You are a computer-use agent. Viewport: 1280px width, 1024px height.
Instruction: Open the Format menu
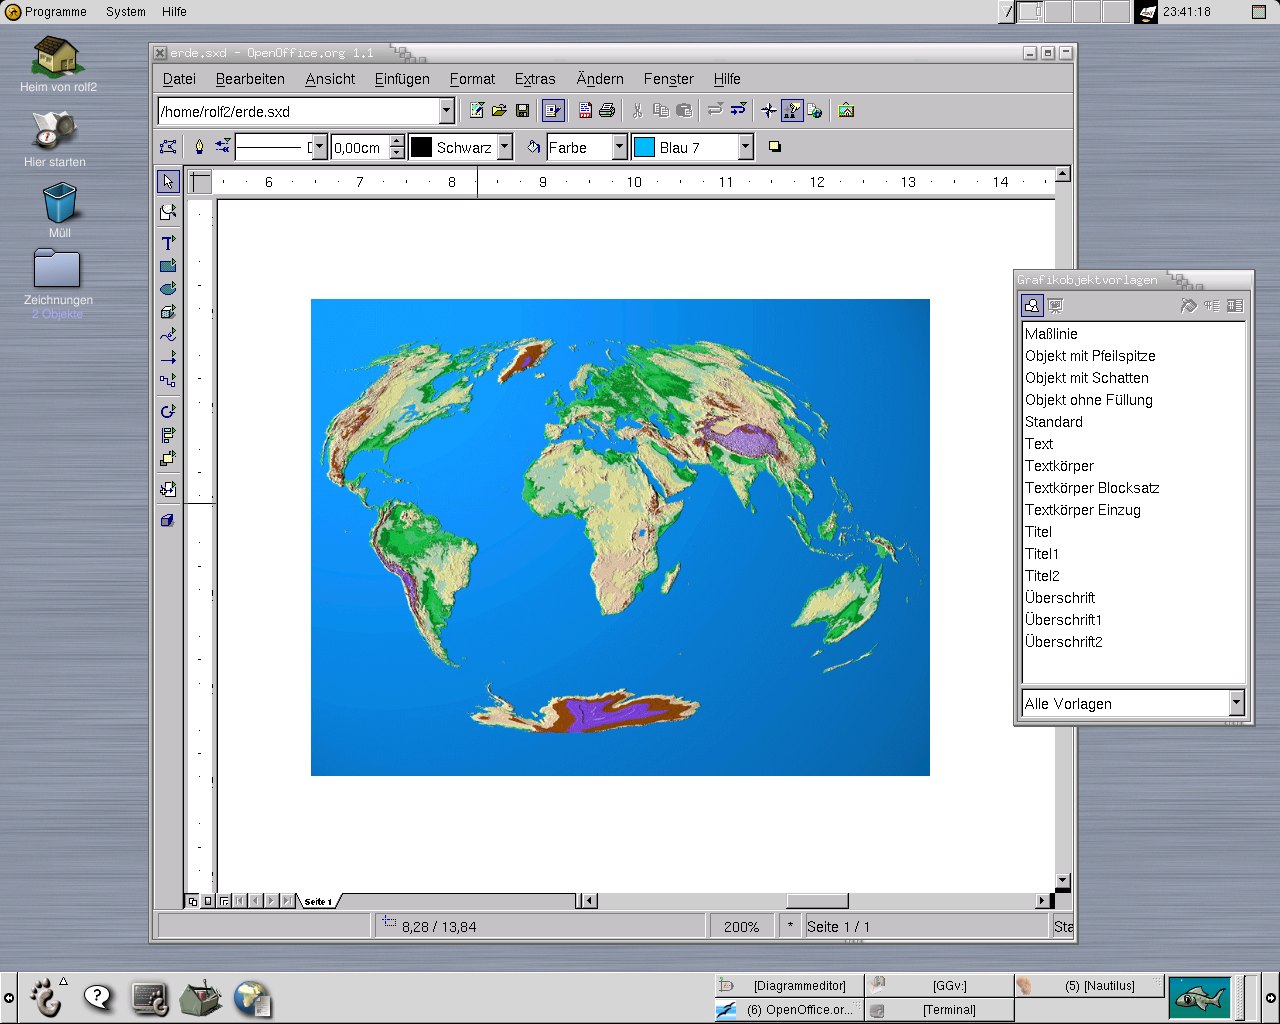[x=472, y=79]
